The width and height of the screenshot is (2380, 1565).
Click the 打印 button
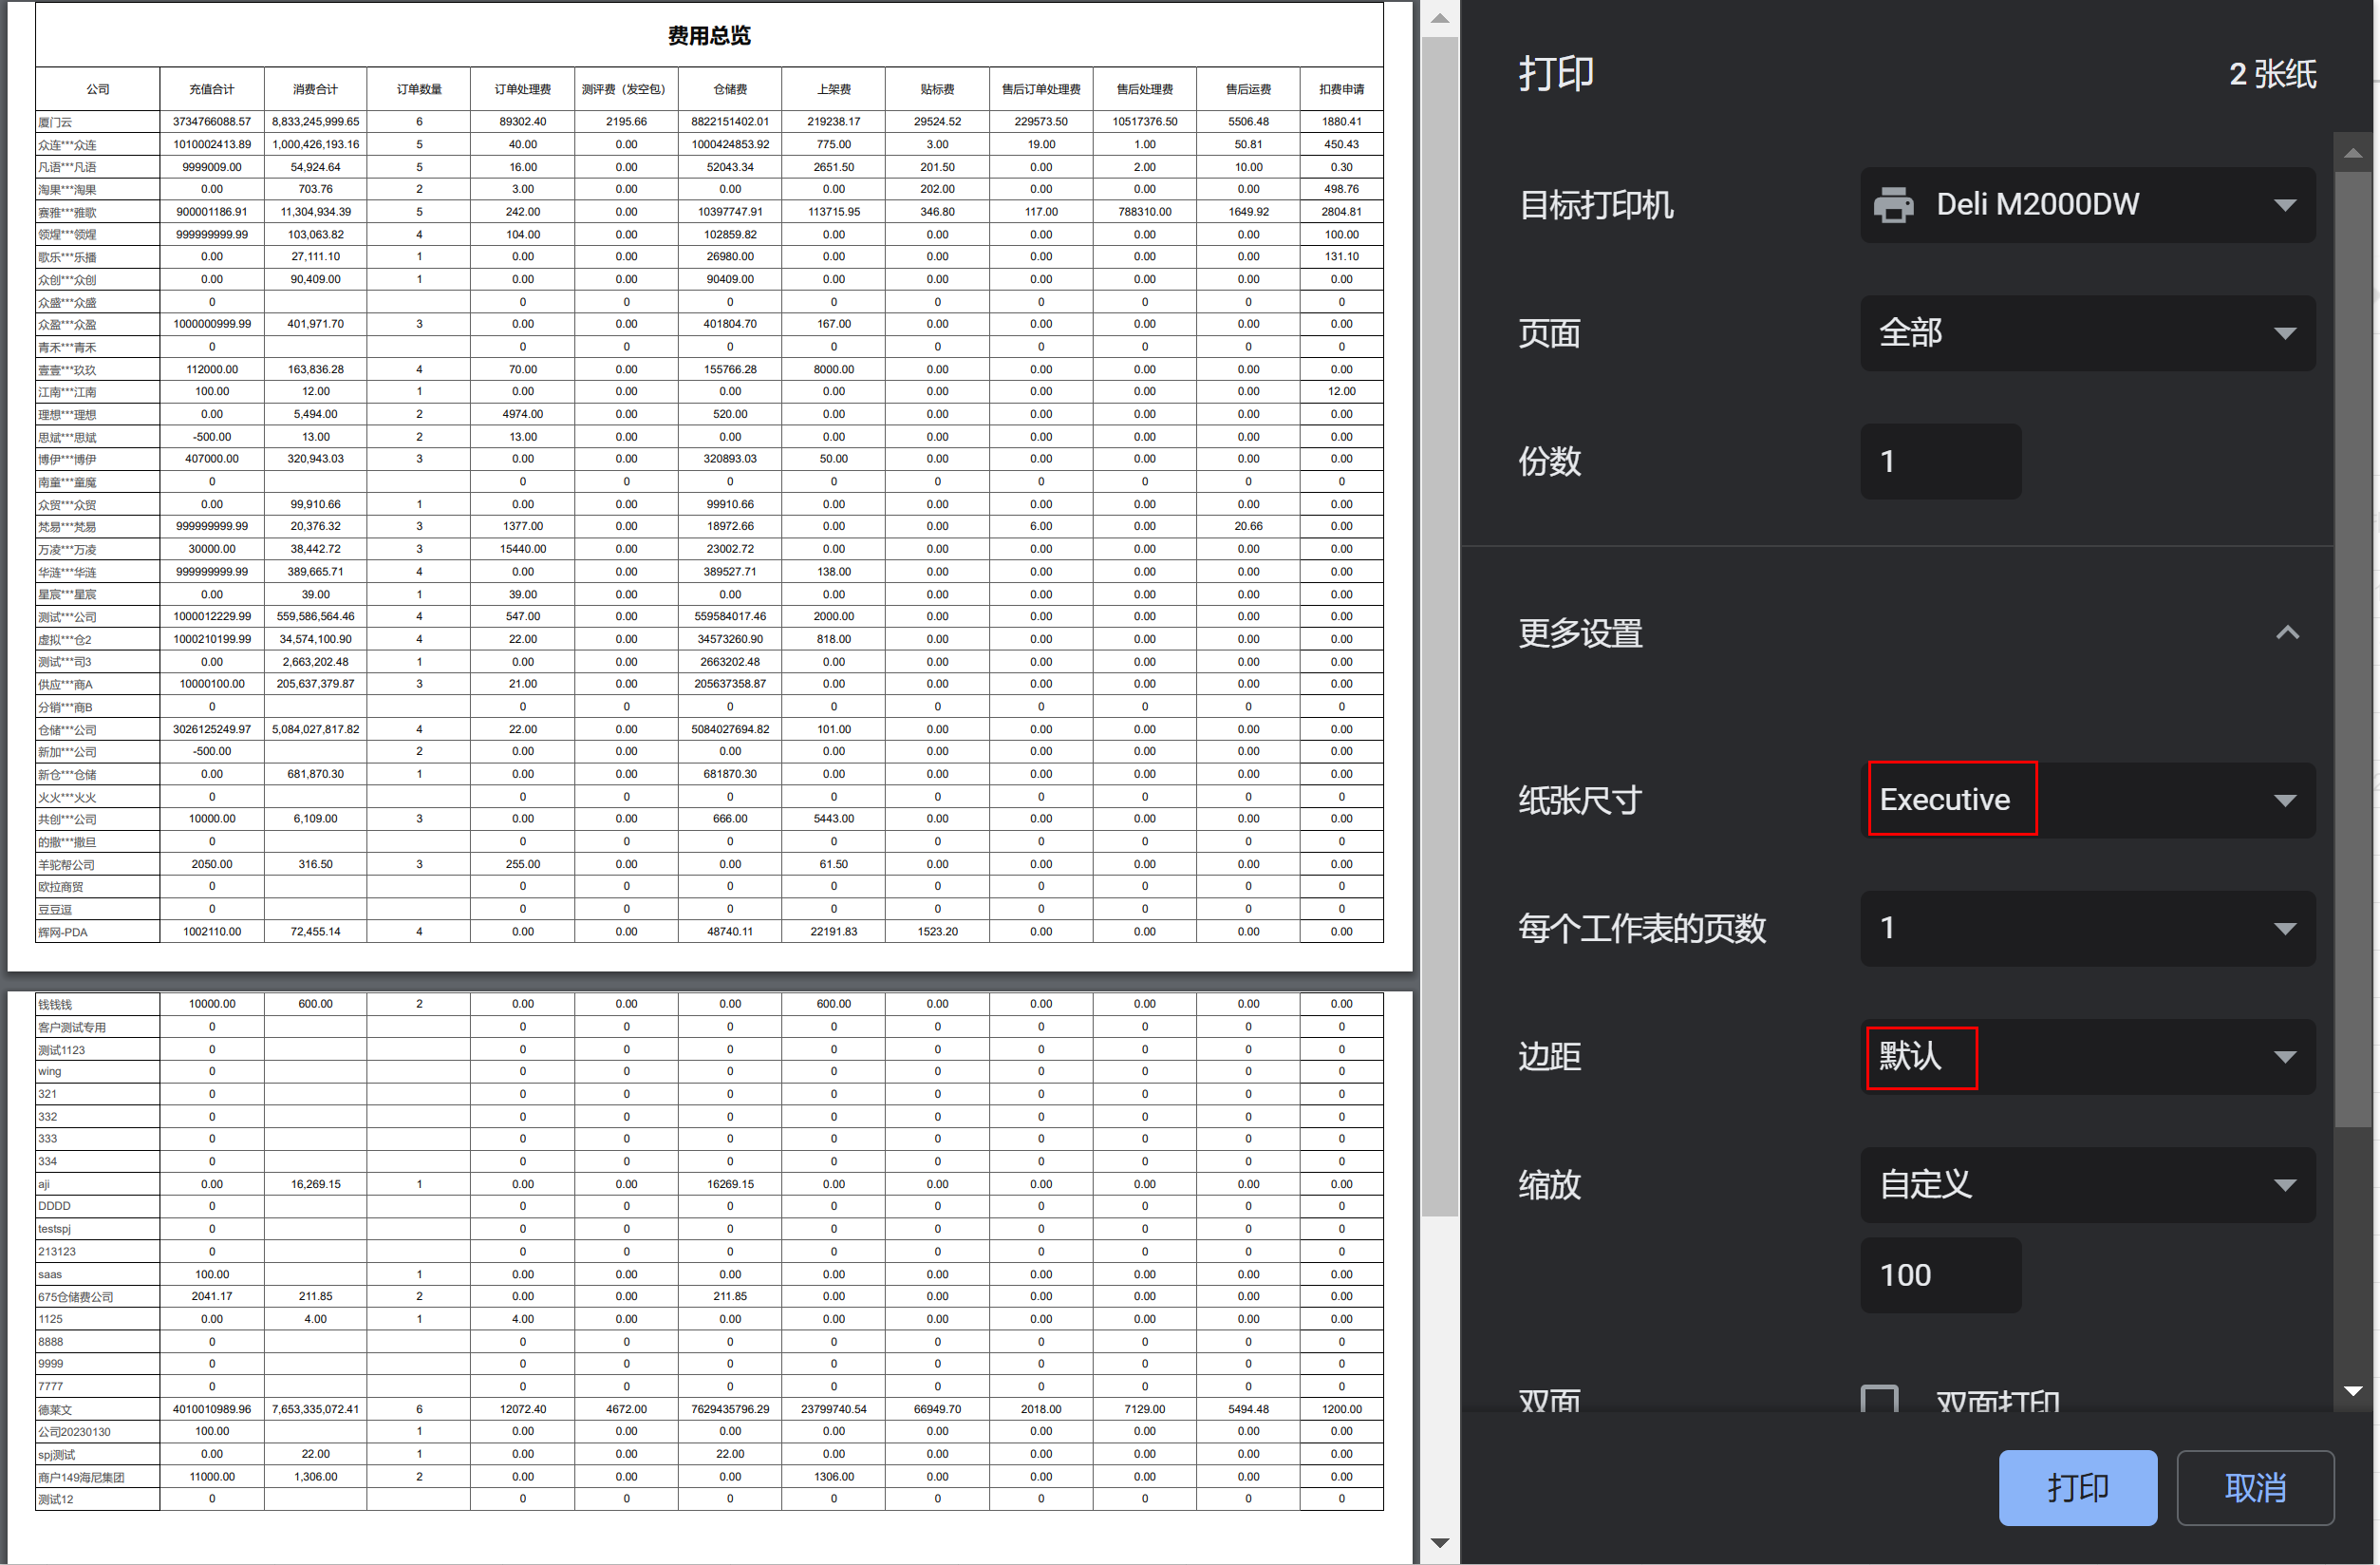coord(2077,1487)
